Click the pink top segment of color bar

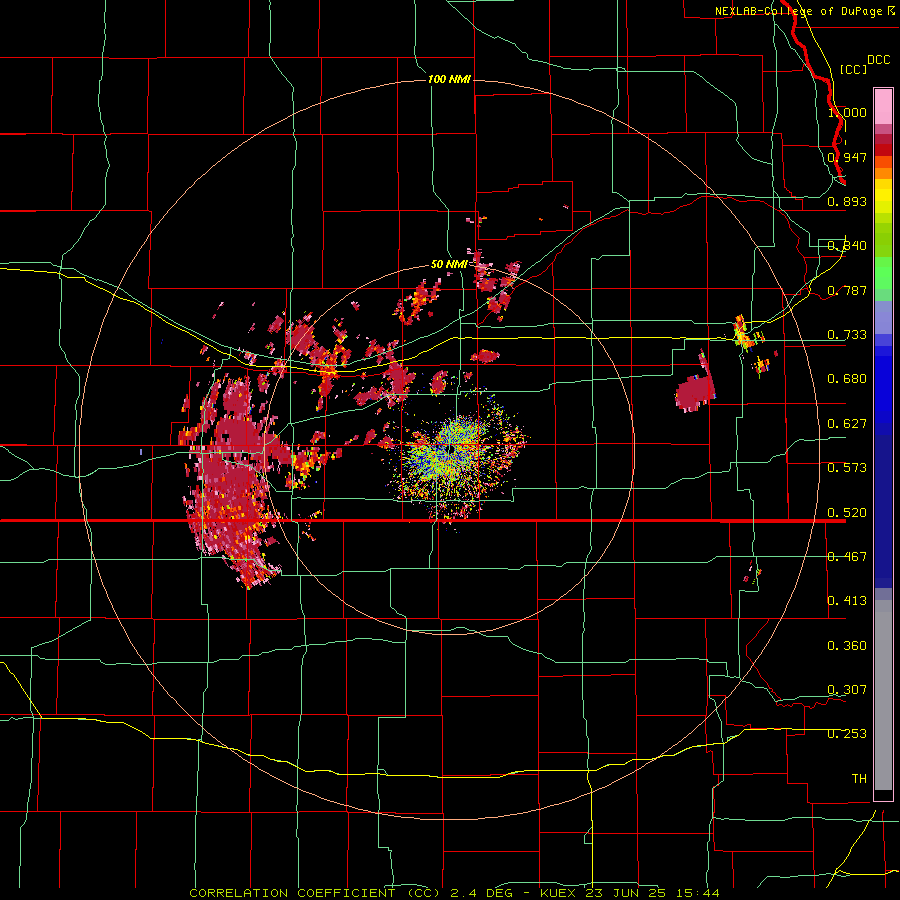click(883, 107)
